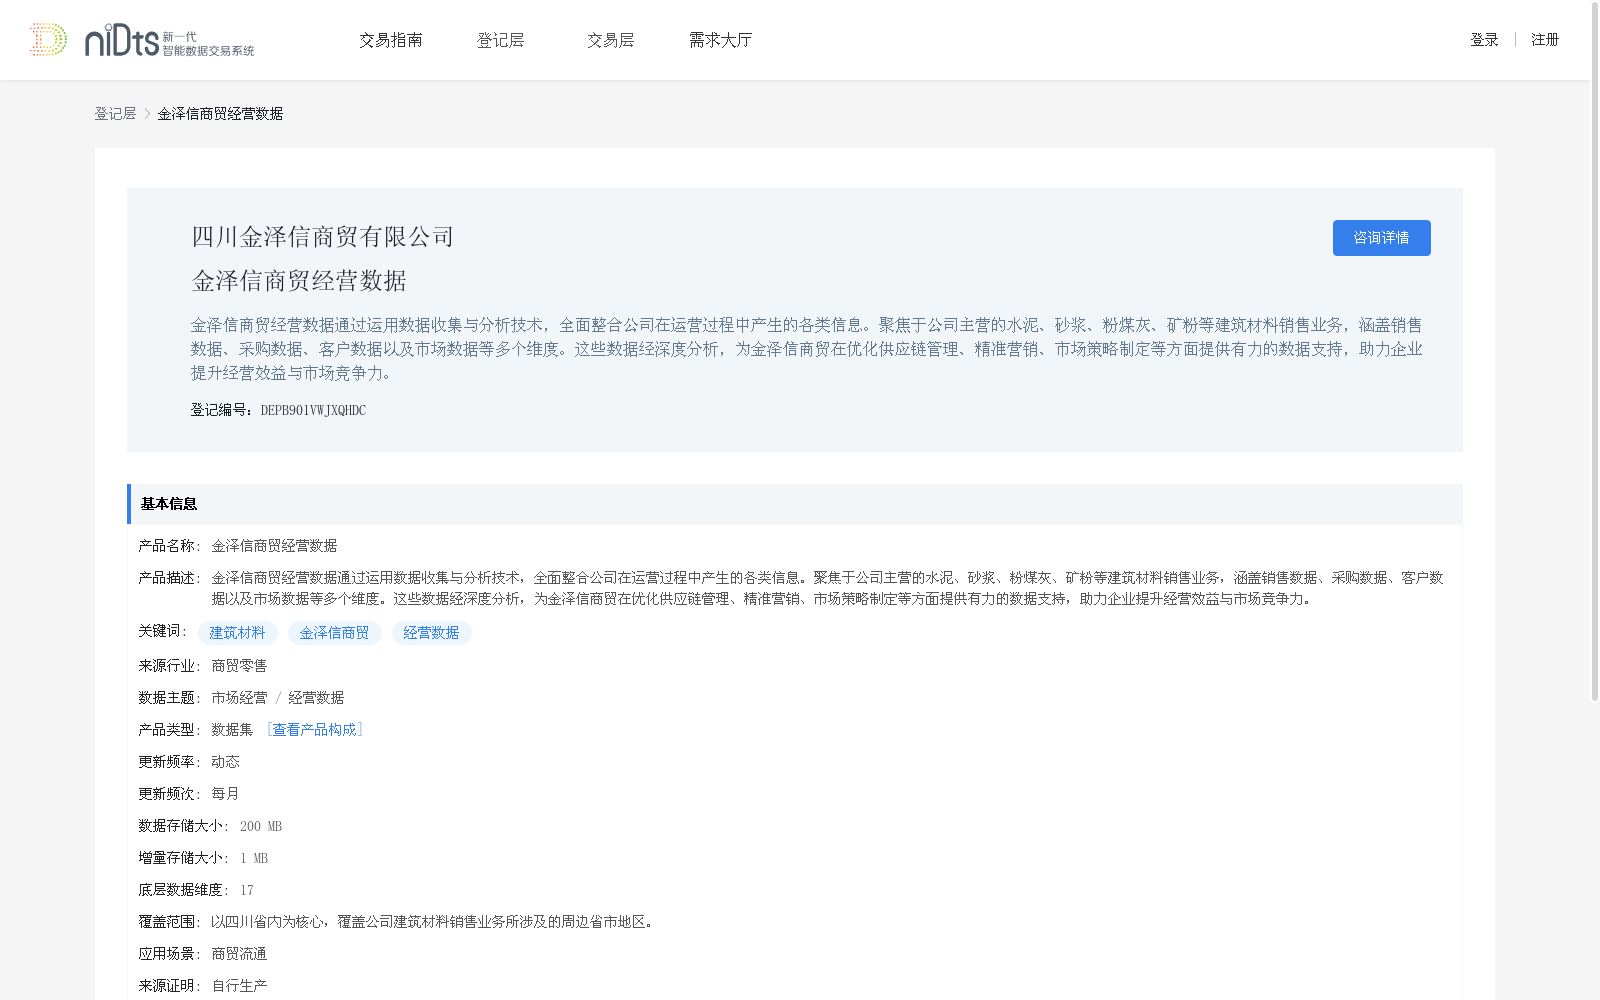Open the 交易指南 menu
This screenshot has height=1000, width=1600.
[x=391, y=40]
